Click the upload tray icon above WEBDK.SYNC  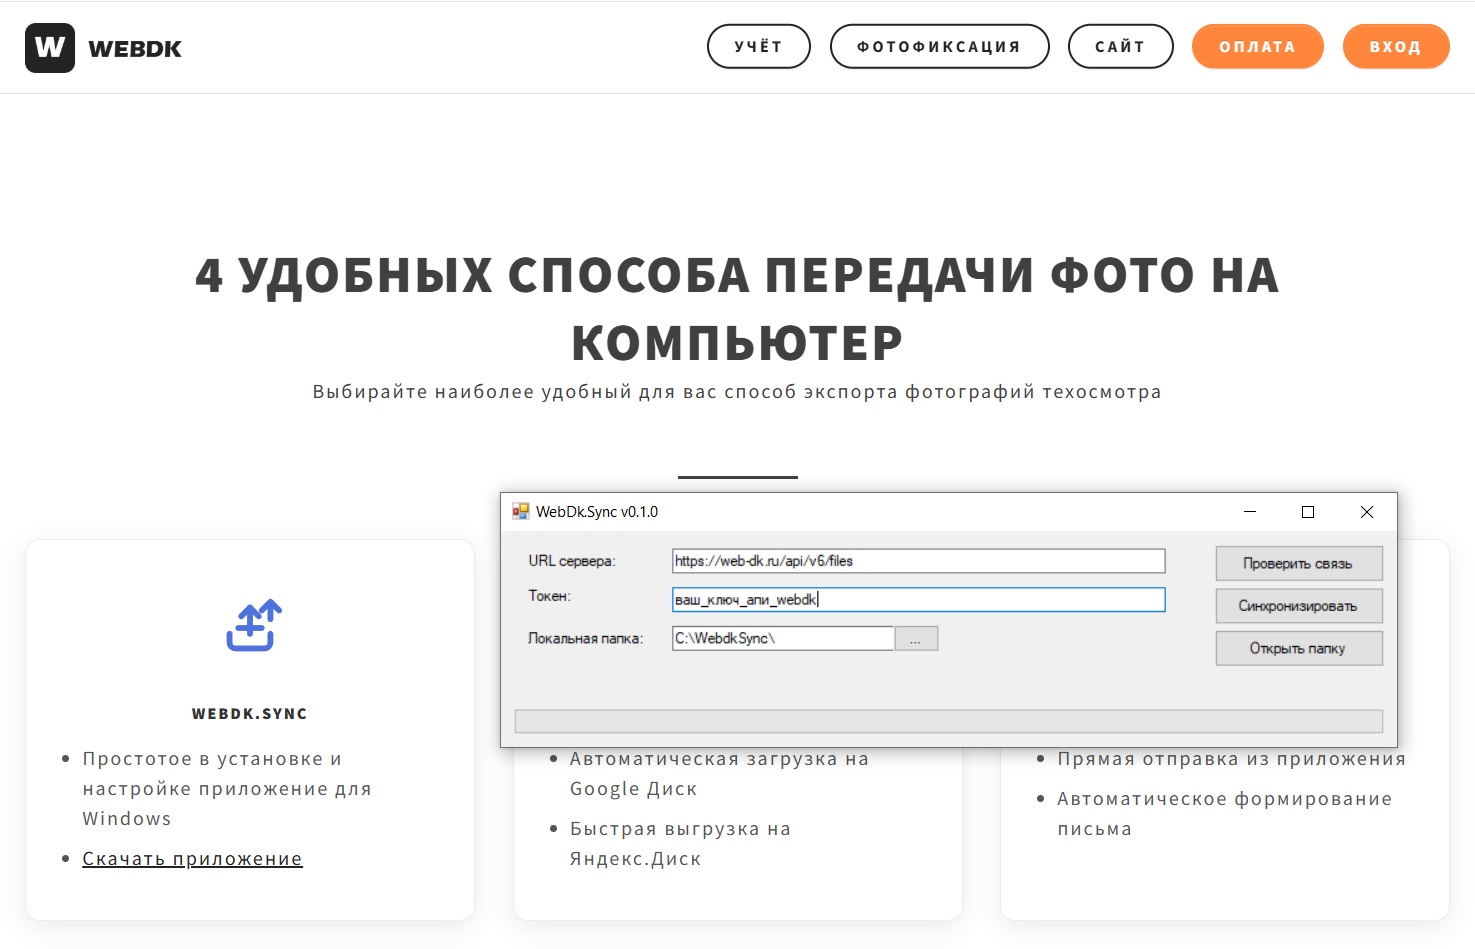tap(254, 625)
